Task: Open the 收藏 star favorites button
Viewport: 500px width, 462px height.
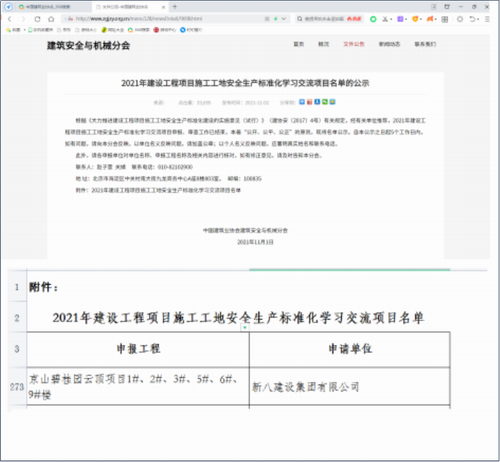Action: (x=13, y=30)
